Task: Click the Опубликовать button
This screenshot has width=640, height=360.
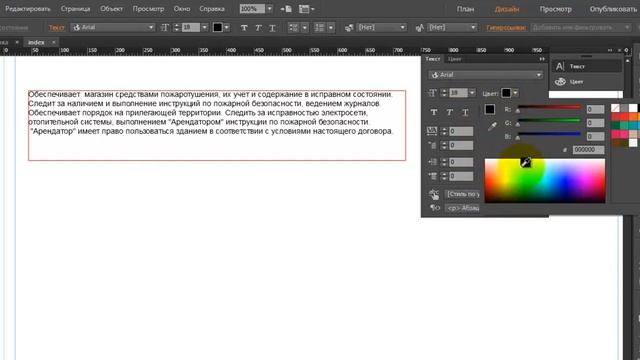Action: click(613, 9)
